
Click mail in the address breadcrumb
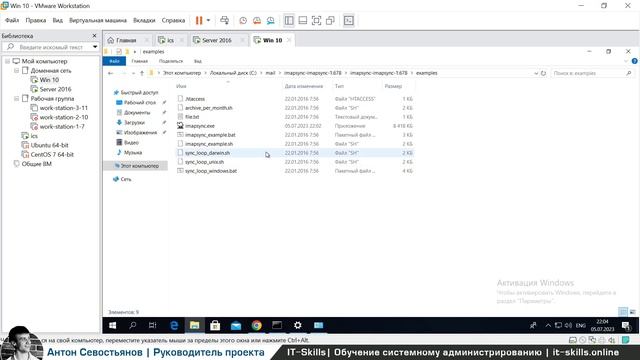pyautogui.click(x=270, y=73)
